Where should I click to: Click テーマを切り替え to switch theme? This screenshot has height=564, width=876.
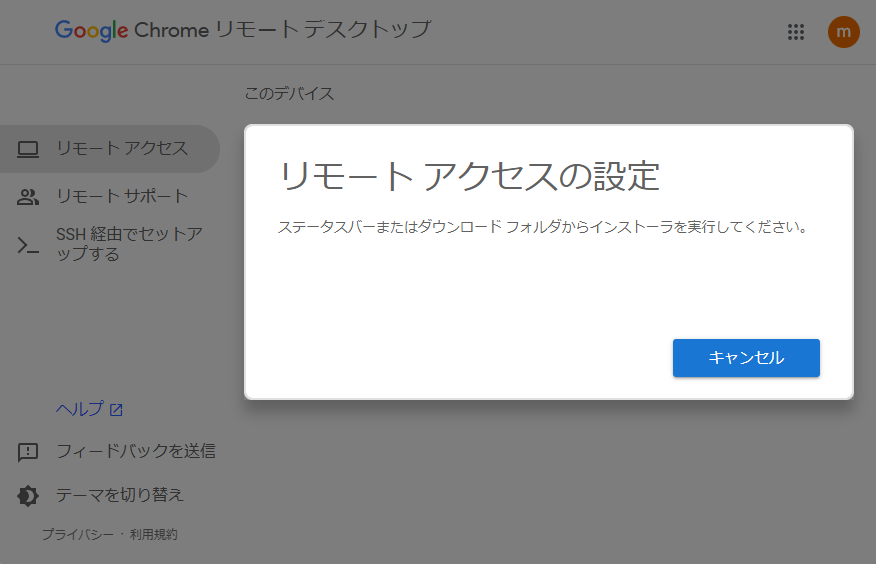(120, 495)
